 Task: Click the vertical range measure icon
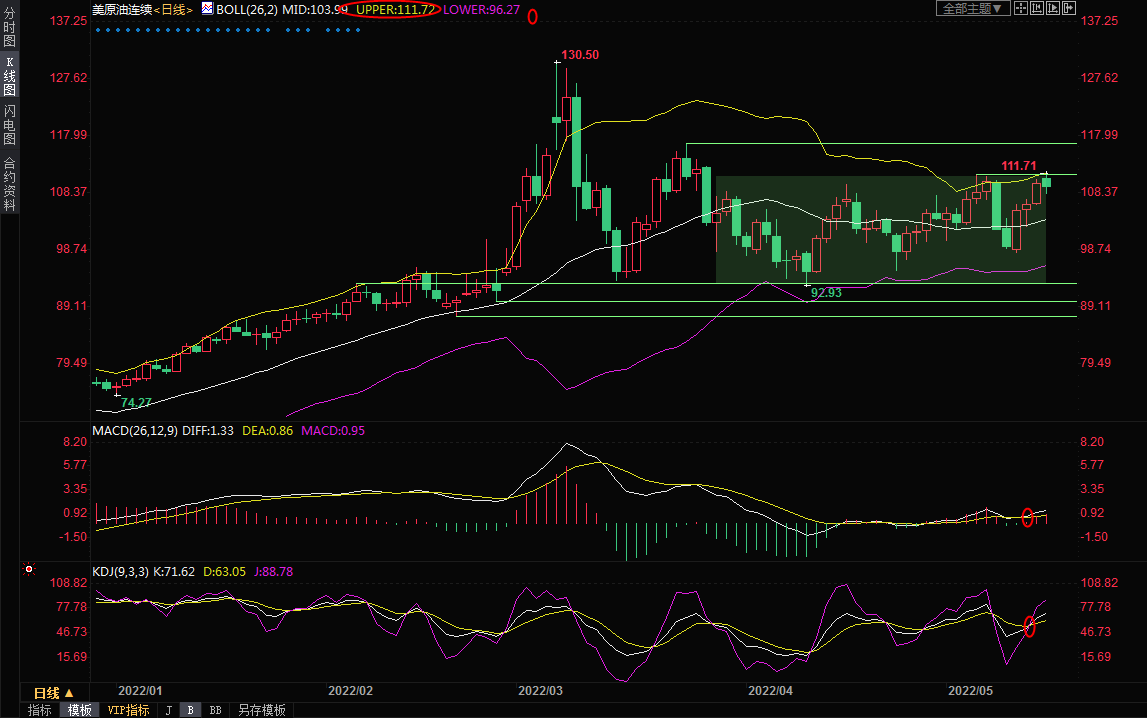tap(1037, 9)
